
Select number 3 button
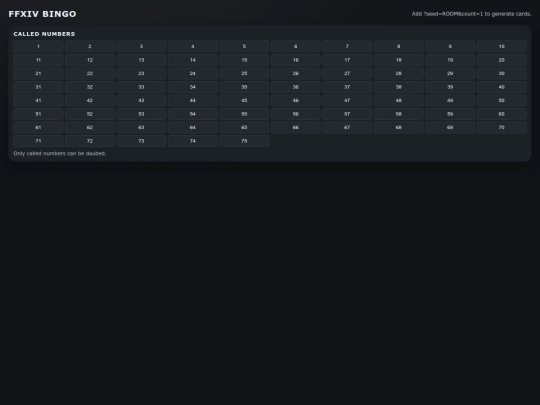tap(141, 46)
